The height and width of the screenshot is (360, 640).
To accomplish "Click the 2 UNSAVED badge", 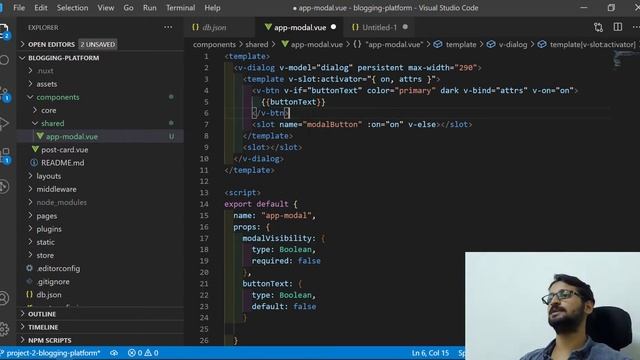I will pyautogui.click(x=98, y=44).
